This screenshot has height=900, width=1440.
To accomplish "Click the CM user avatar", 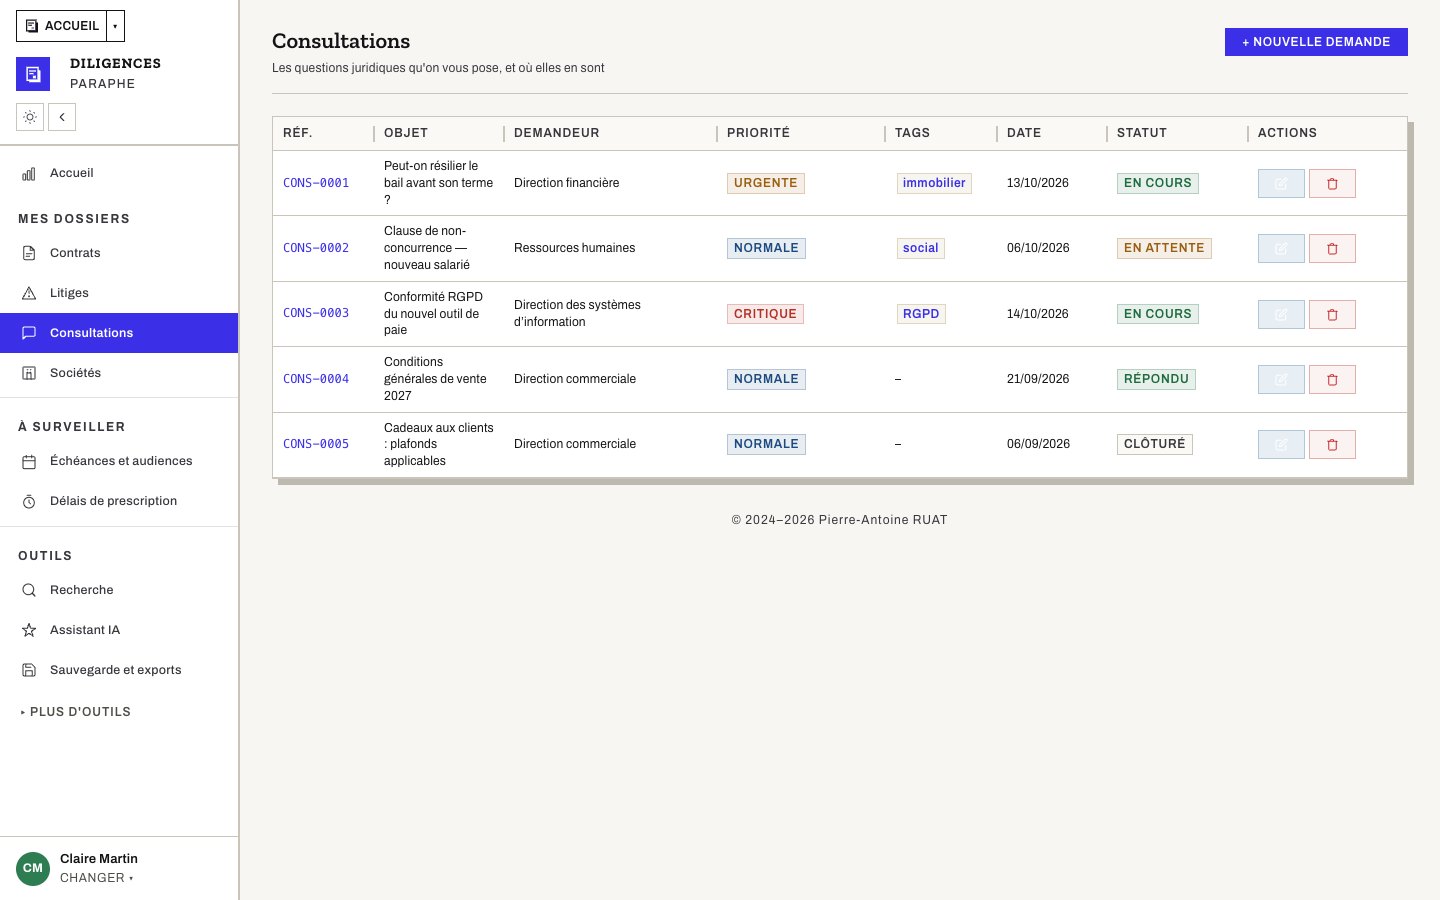I will point(33,868).
